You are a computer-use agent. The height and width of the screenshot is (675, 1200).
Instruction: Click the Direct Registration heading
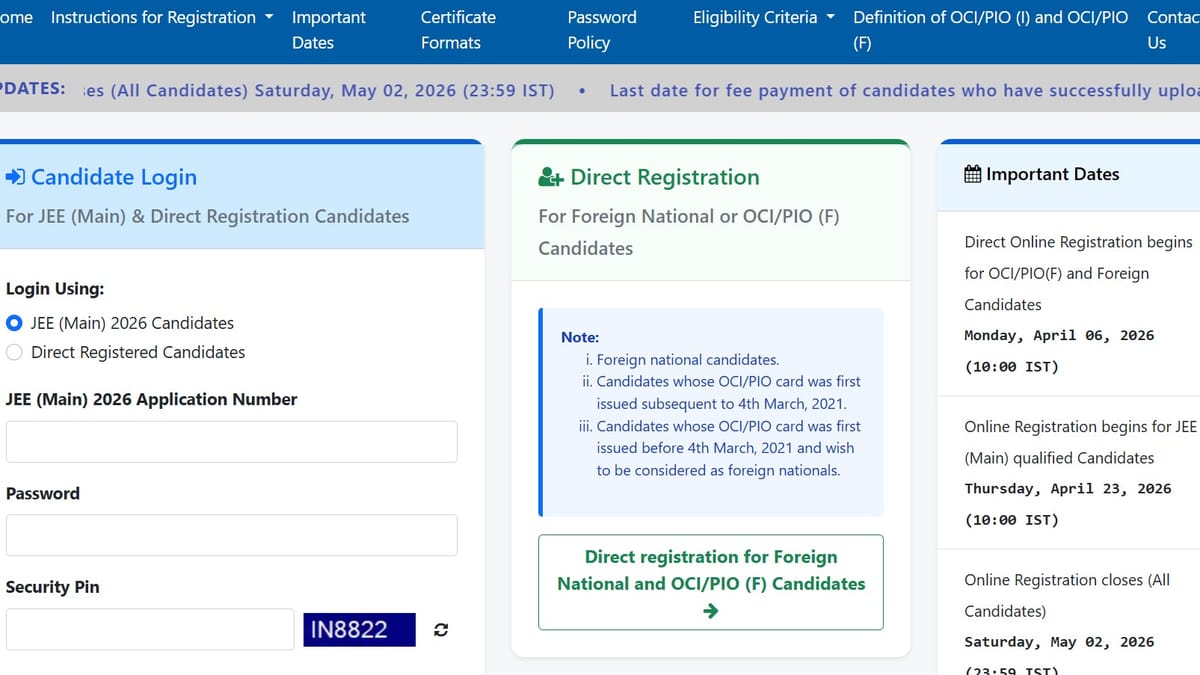[665, 177]
